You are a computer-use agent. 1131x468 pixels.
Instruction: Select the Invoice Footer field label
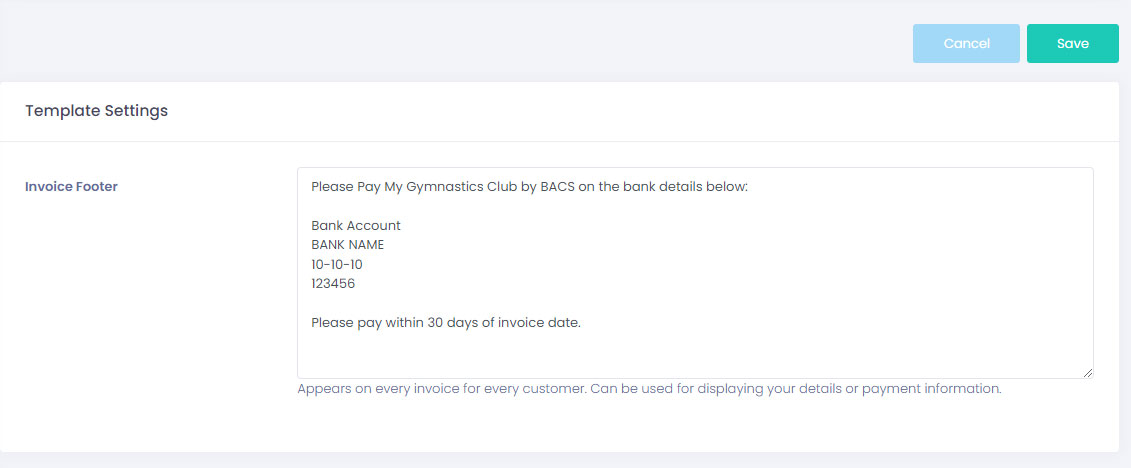(x=71, y=186)
